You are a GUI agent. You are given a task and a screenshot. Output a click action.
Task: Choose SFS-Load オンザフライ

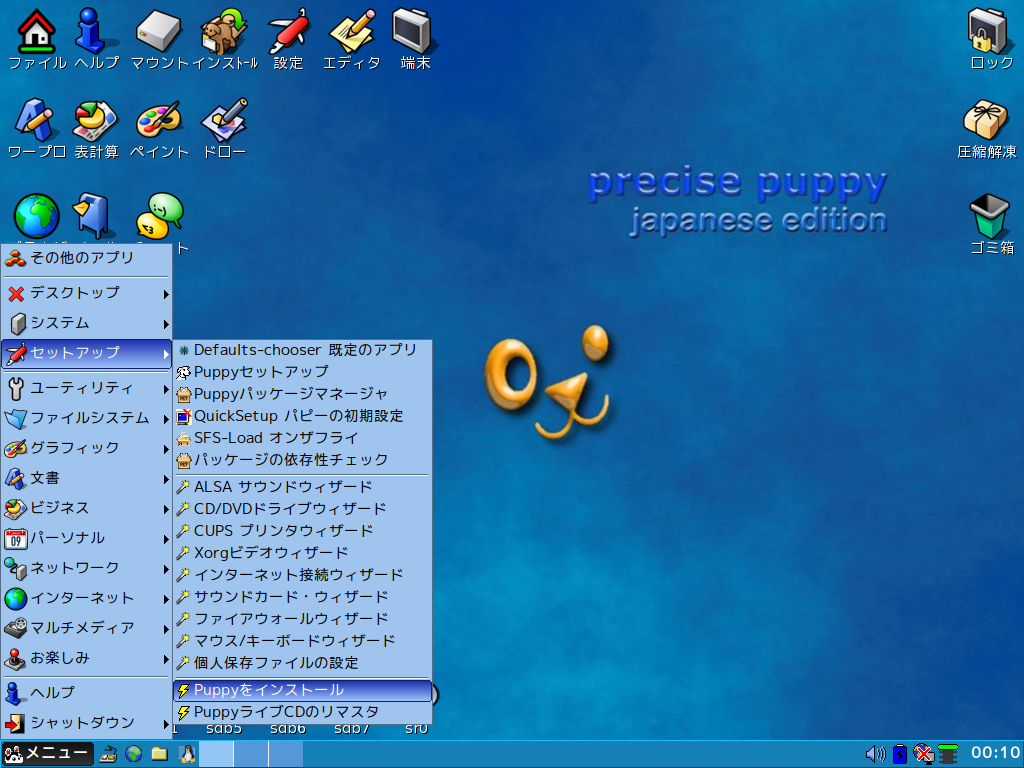pos(302,439)
